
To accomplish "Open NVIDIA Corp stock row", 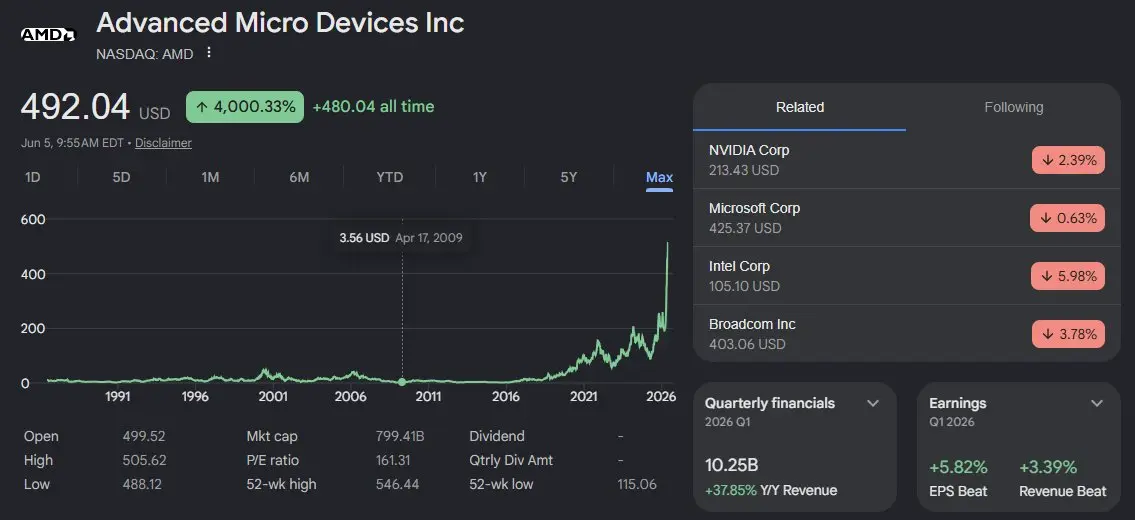I will point(906,160).
